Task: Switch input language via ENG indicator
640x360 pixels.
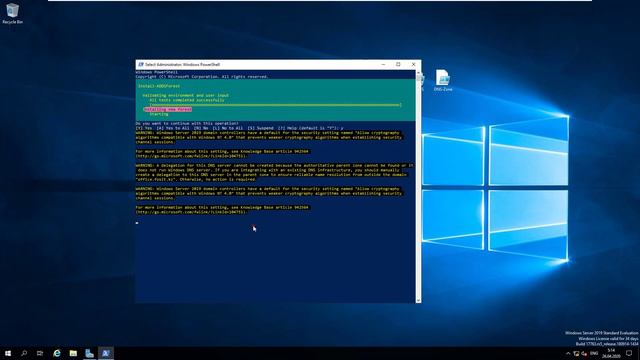Action: (x=594, y=353)
